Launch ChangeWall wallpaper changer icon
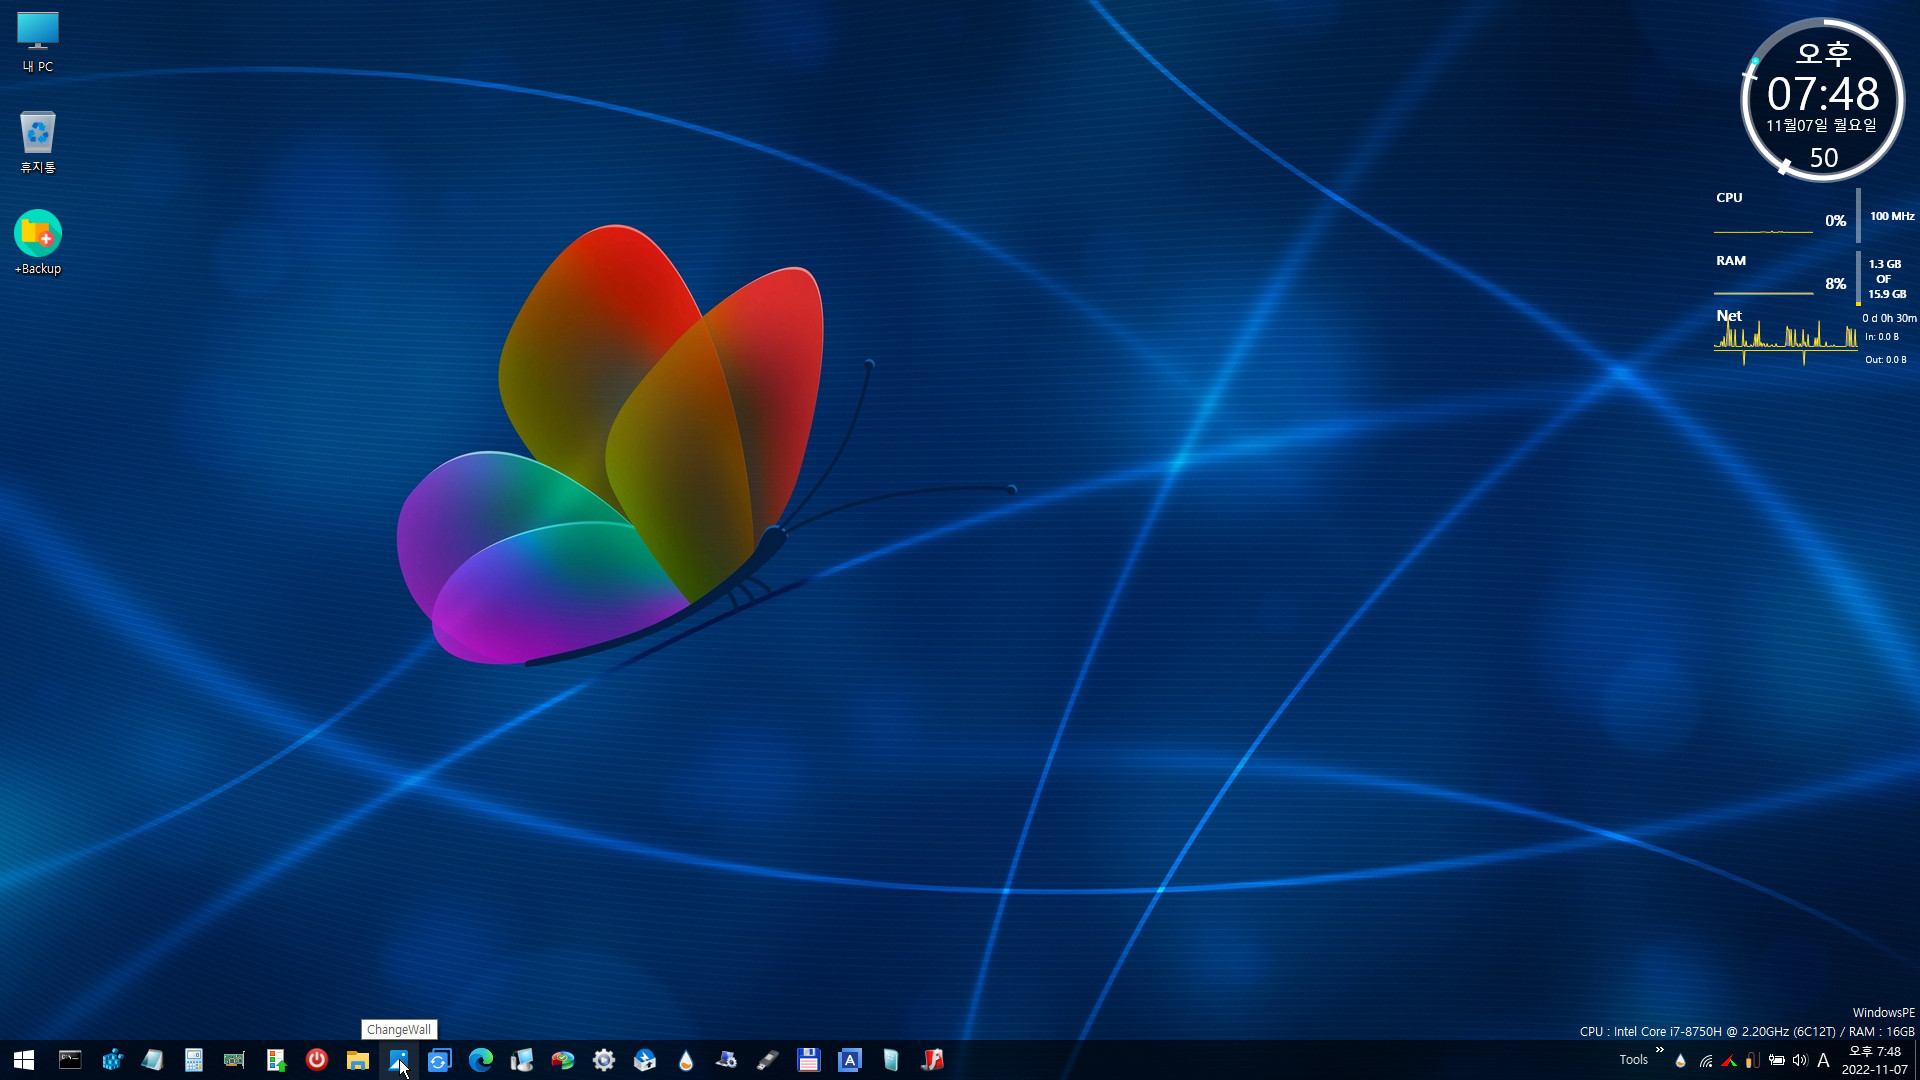1920x1080 pixels. coord(399,1060)
